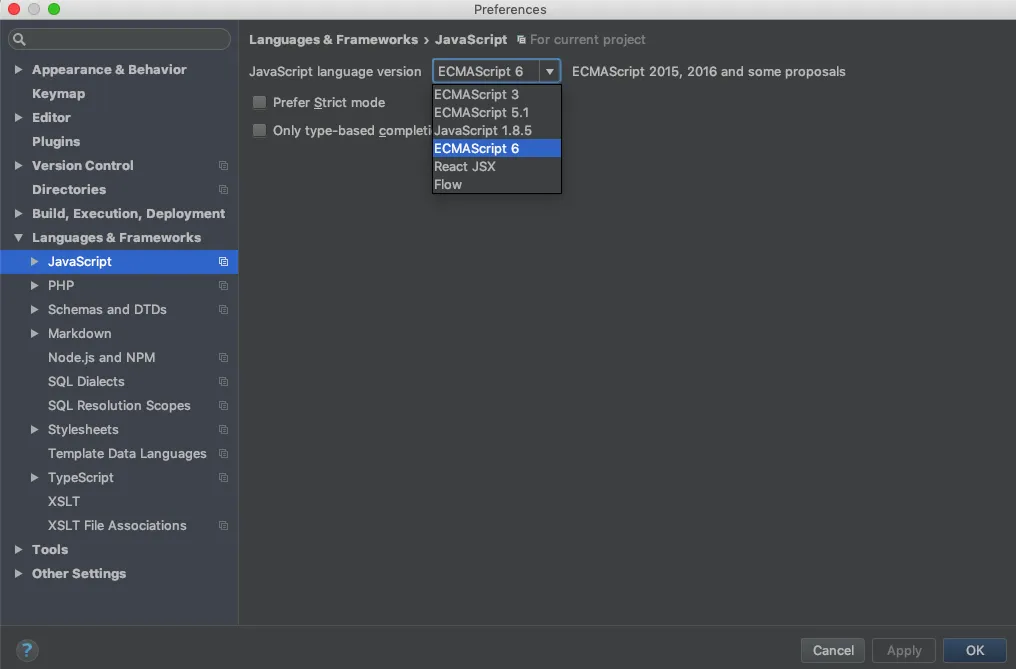The image size is (1016, 669).
Task: Expand the PHP settings node
Action: (34, 286)
